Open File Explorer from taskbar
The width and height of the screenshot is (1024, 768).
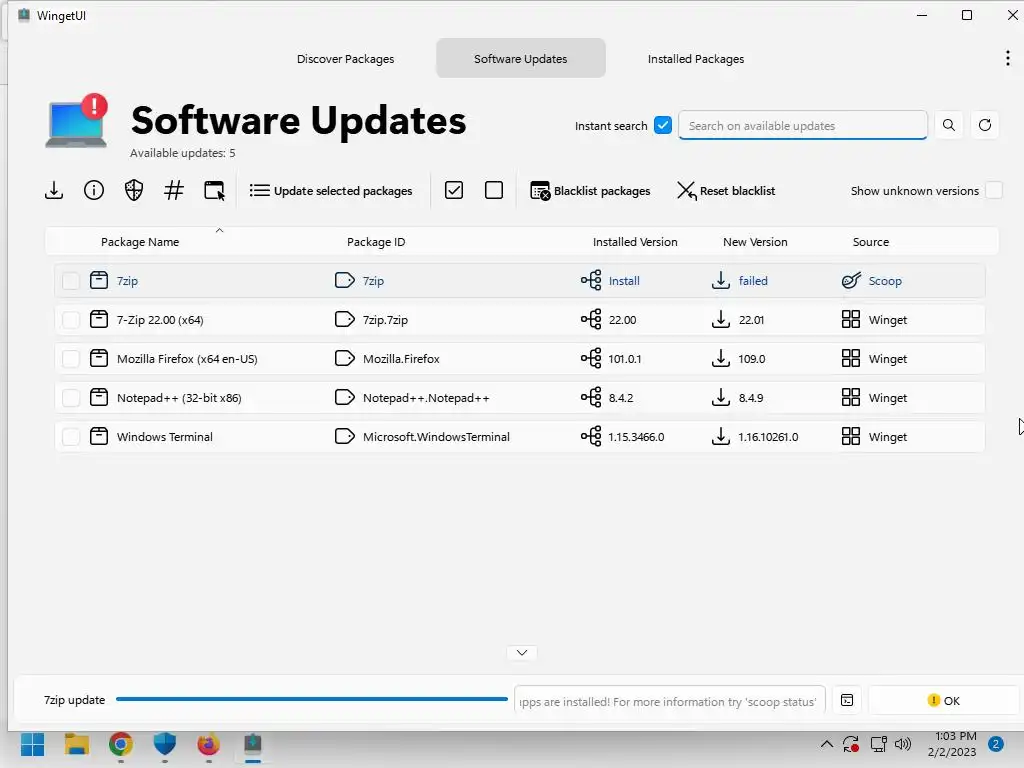[76, 744]
